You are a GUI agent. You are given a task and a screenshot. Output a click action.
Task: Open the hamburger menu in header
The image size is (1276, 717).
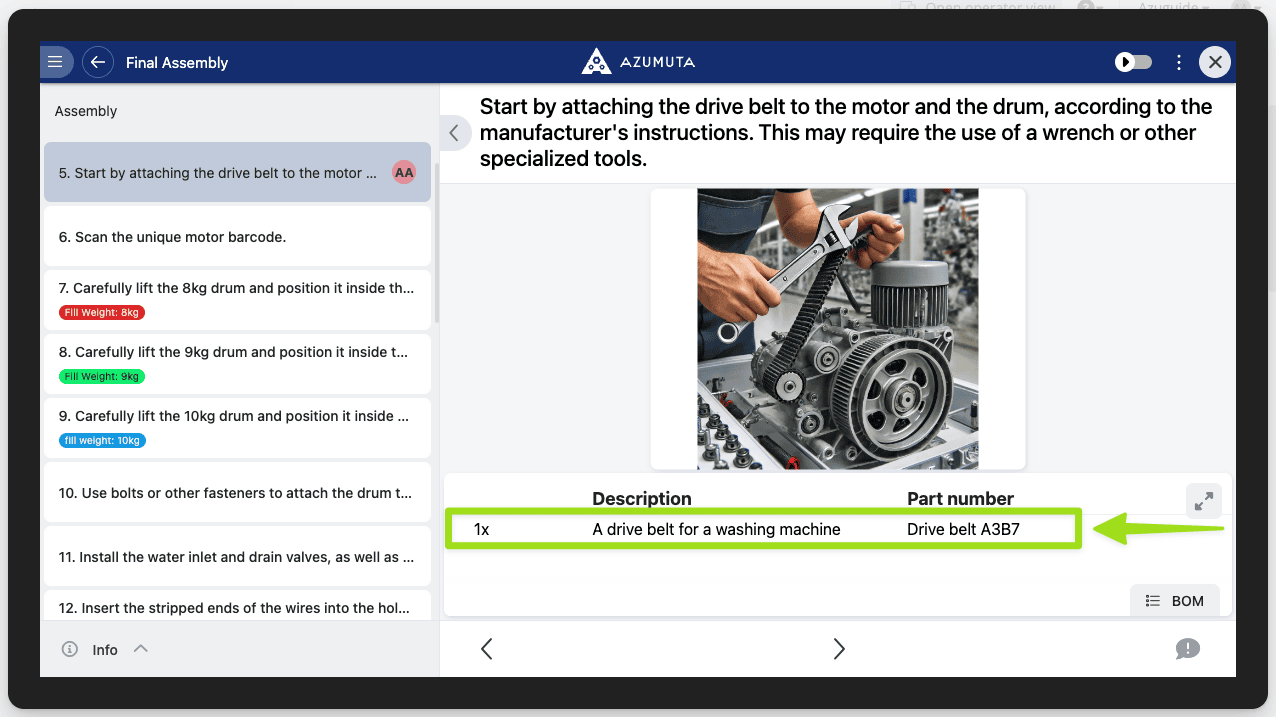[55, 62]
